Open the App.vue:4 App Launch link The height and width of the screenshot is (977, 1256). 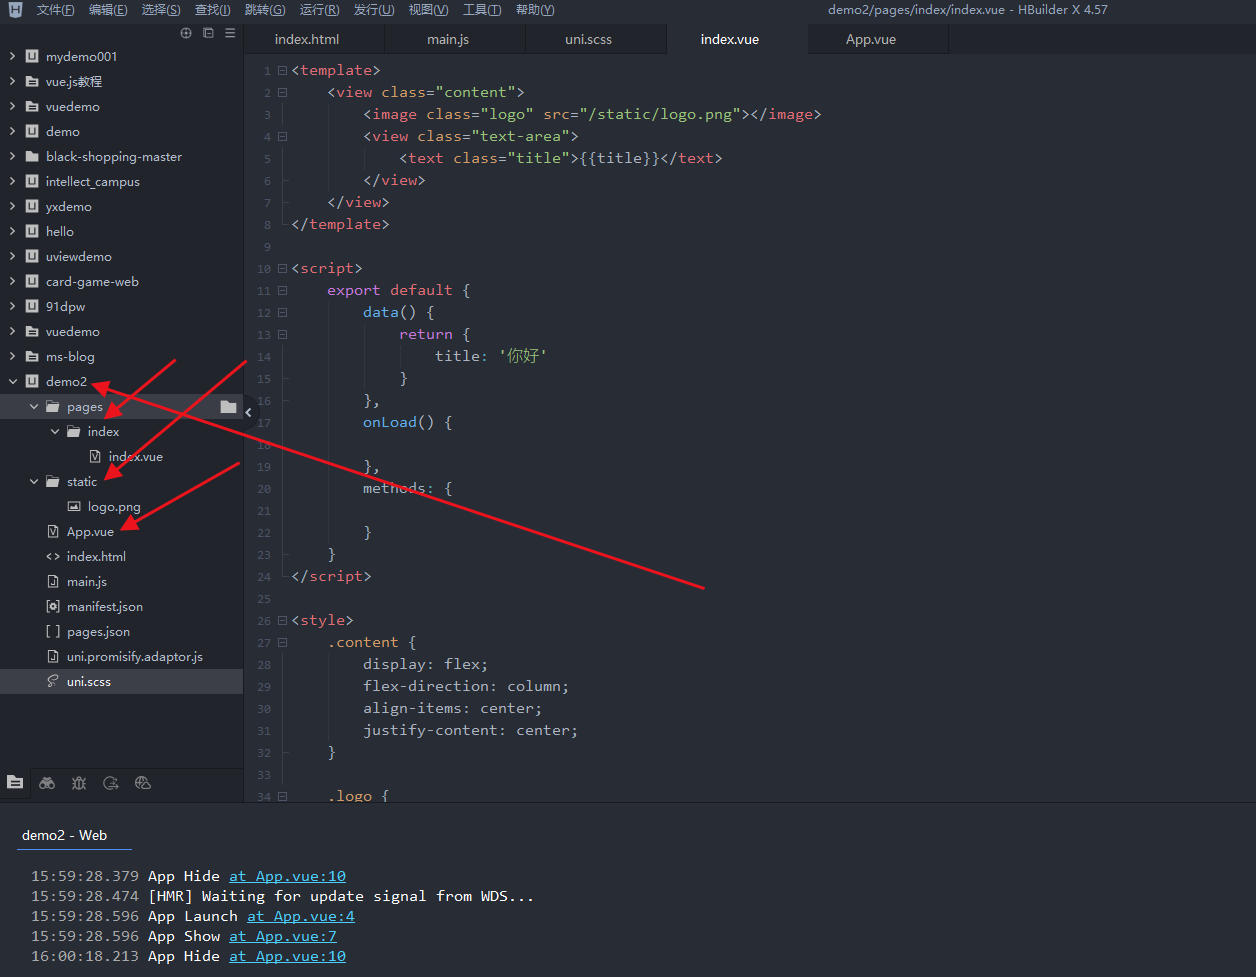click(301, 916)
